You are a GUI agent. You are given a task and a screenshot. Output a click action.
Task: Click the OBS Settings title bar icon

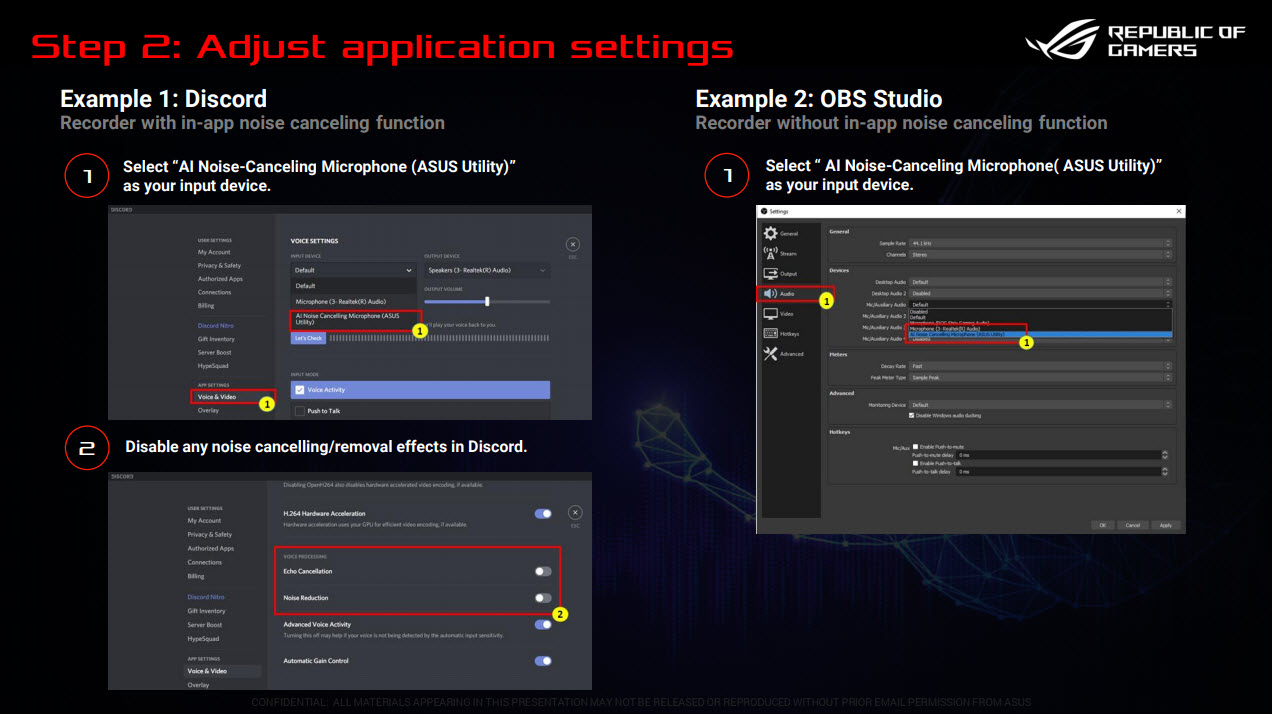(x=765, y=212)
